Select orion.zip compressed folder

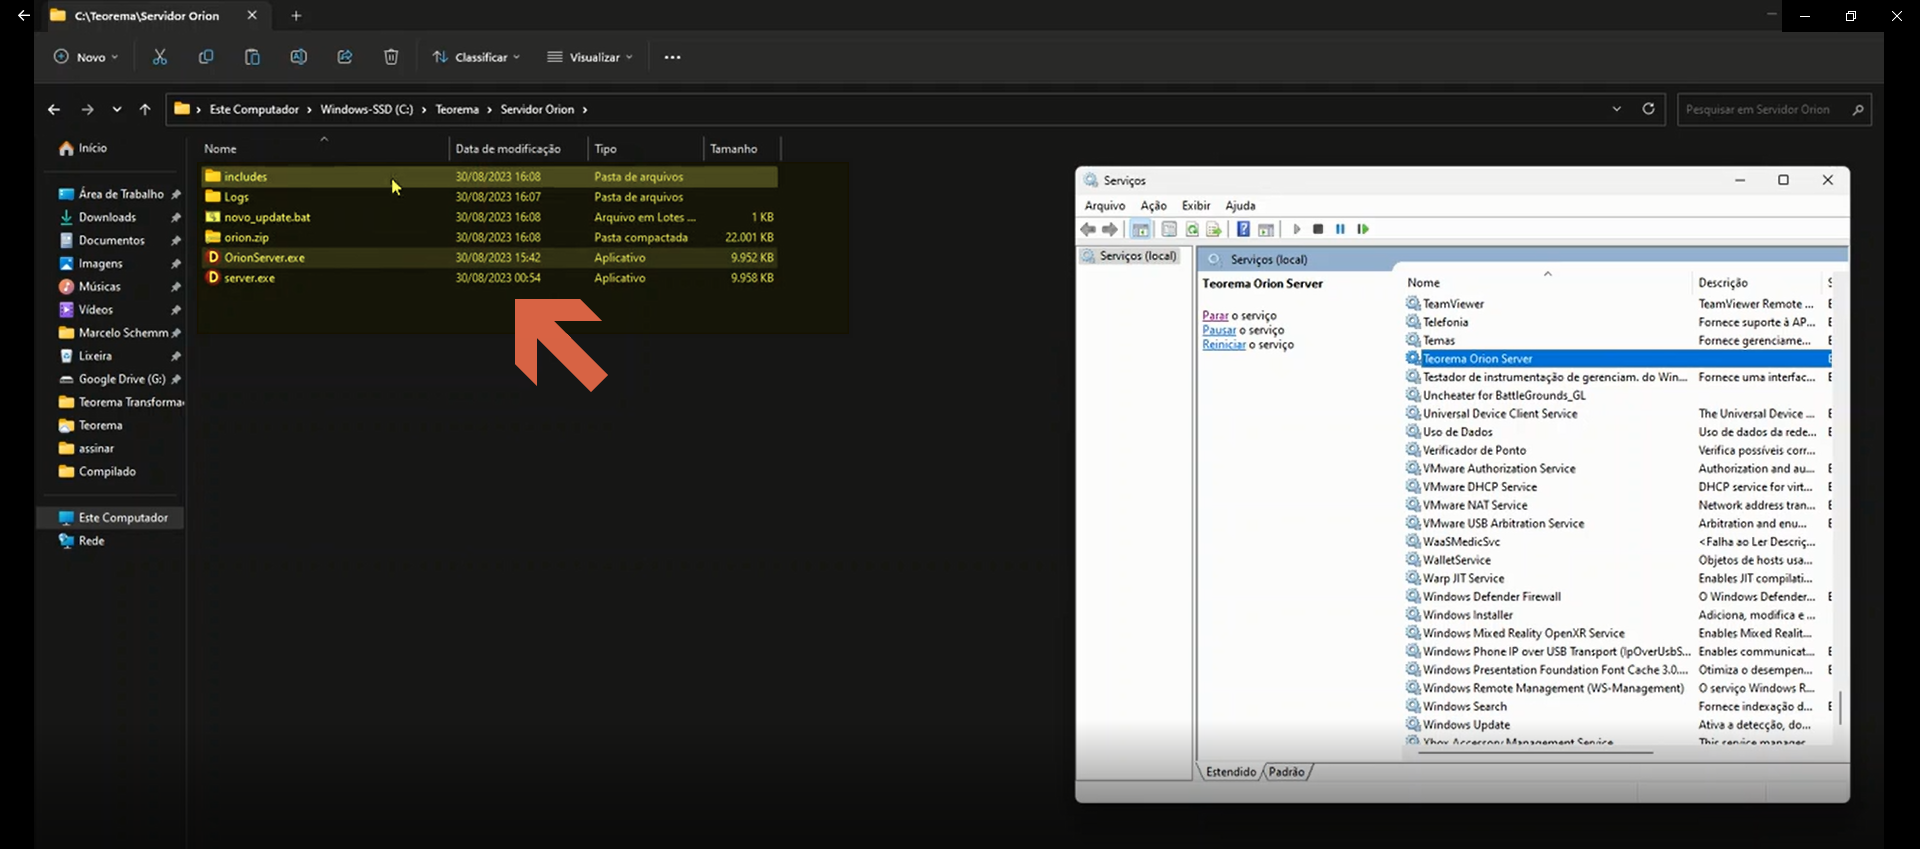click(489, 237)
